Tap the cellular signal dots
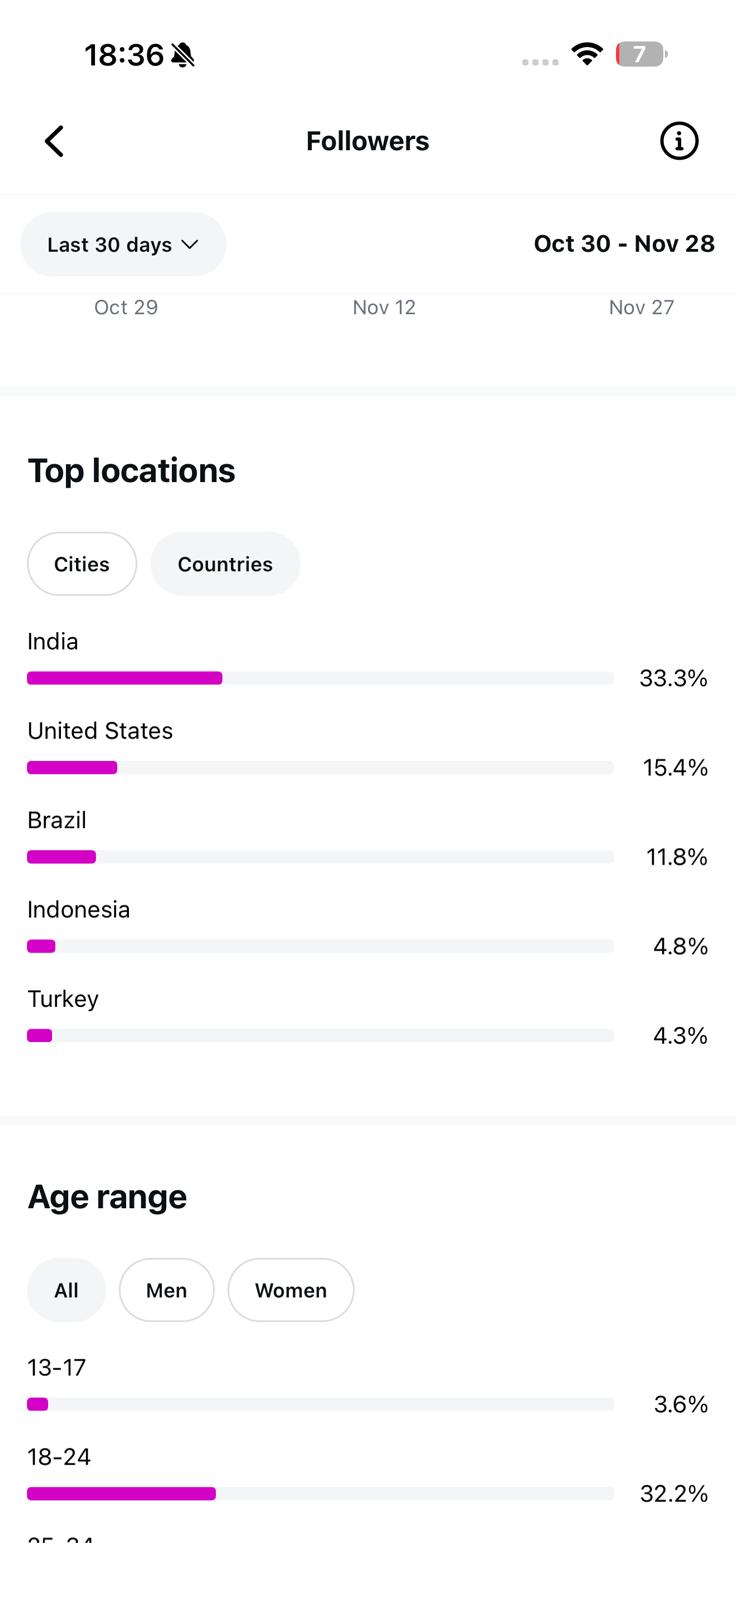Screen dimensions: 736x1600 tap(540, 62)
